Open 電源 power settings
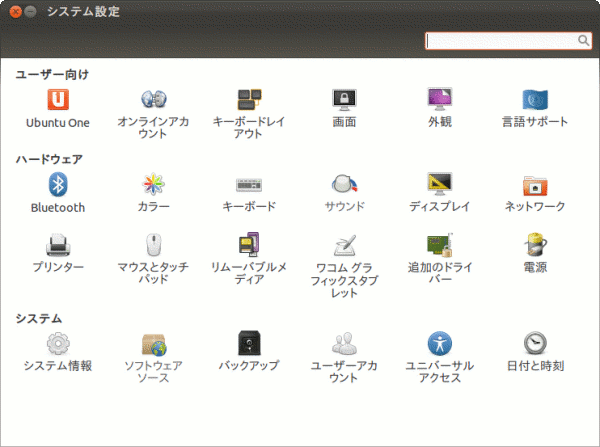Image resolution: width=600 pixels, height=447 pixels. tap(535, 247)
